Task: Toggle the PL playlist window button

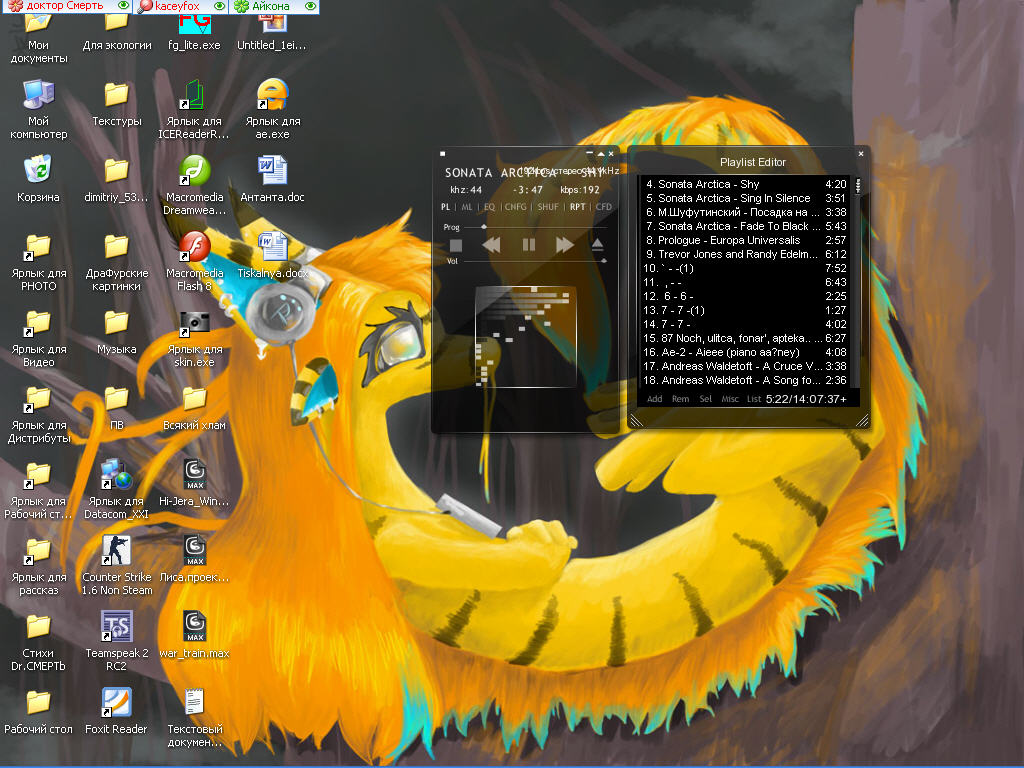Action: pos(445,207)
